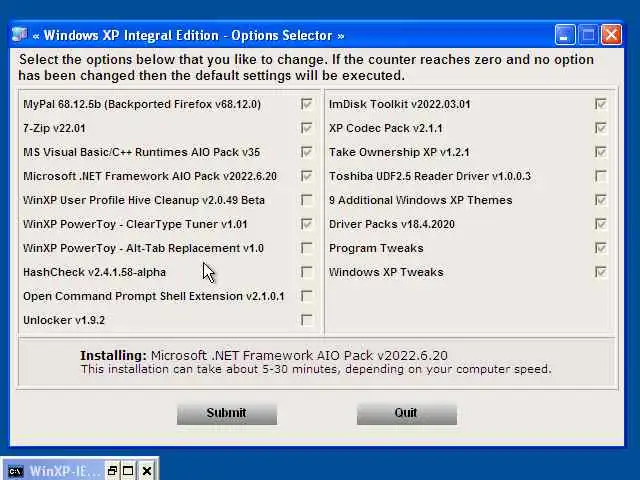Click 7-Zip v22.01 option label
The height and width of the screenshot is (480, 640).
[54, 128]
